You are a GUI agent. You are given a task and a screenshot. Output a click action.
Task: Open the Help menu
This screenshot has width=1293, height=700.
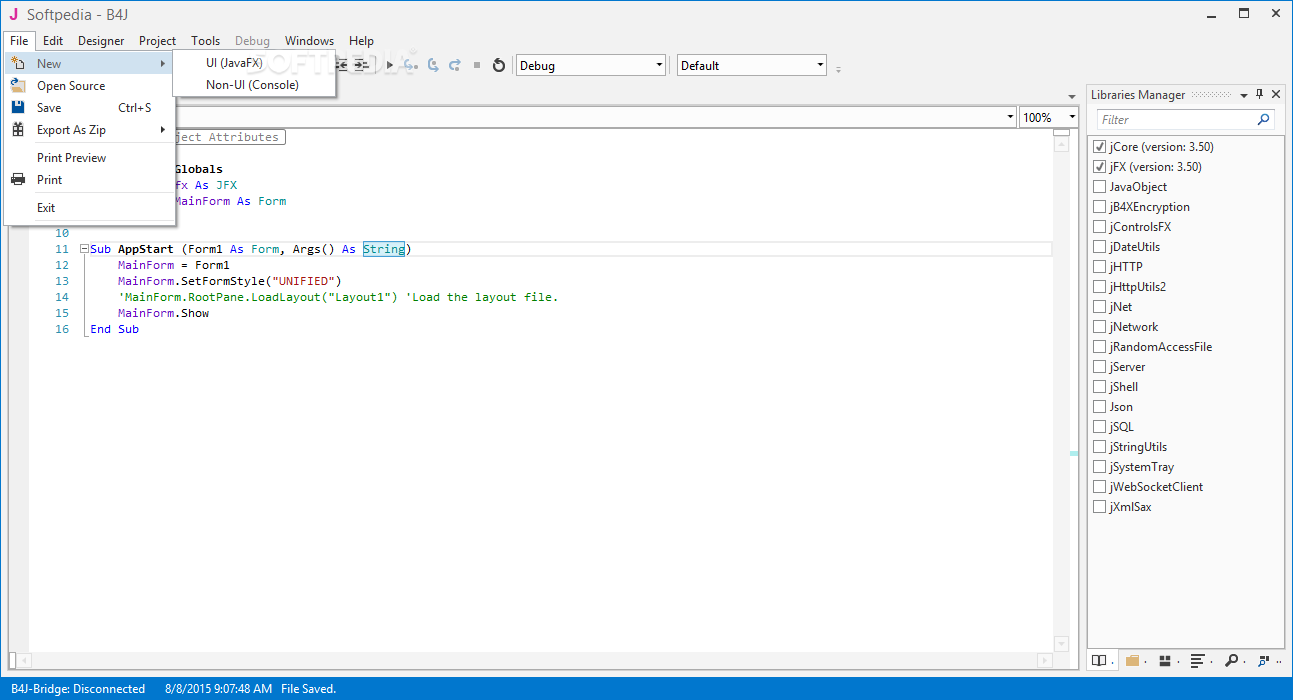361,41
